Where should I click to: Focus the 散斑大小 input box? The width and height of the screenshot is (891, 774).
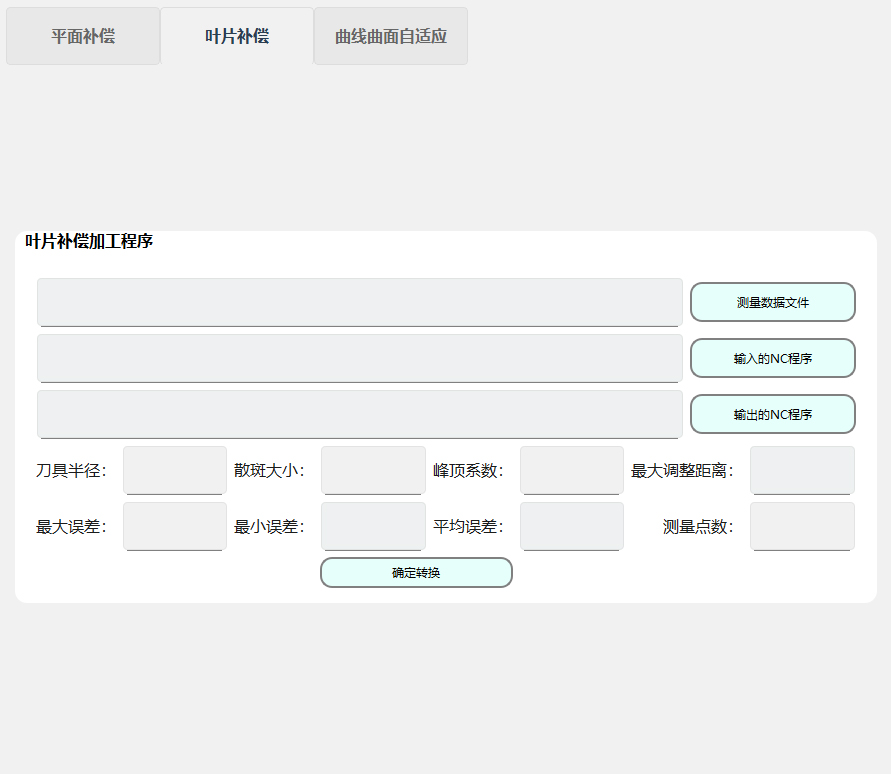click(373, 470)
